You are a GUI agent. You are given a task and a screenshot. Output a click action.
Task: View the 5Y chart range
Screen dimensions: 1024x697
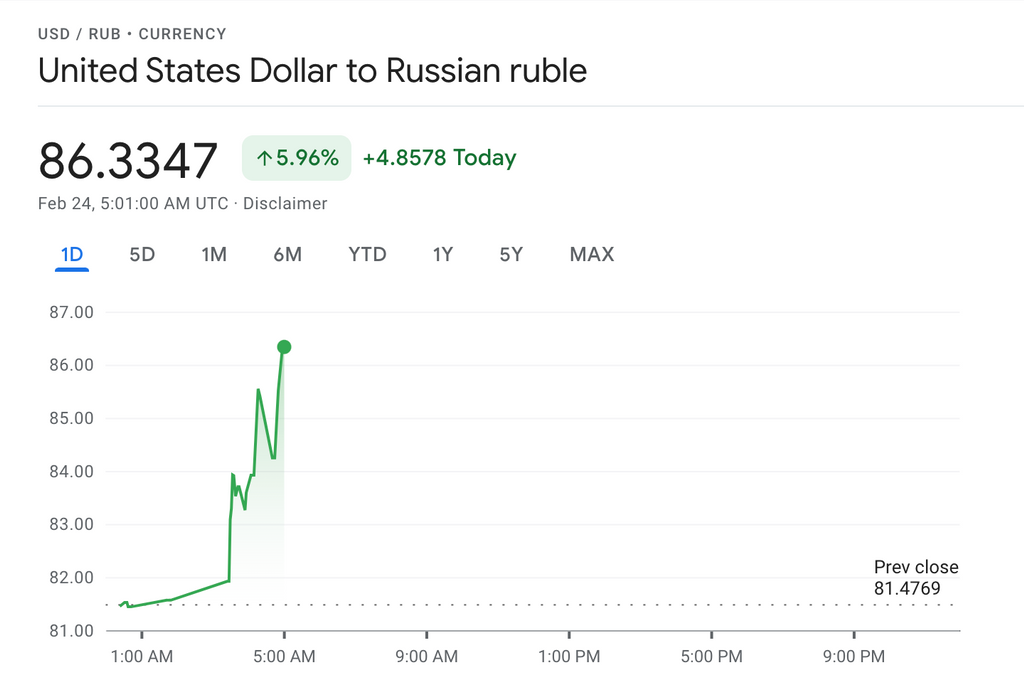[511, 255]
